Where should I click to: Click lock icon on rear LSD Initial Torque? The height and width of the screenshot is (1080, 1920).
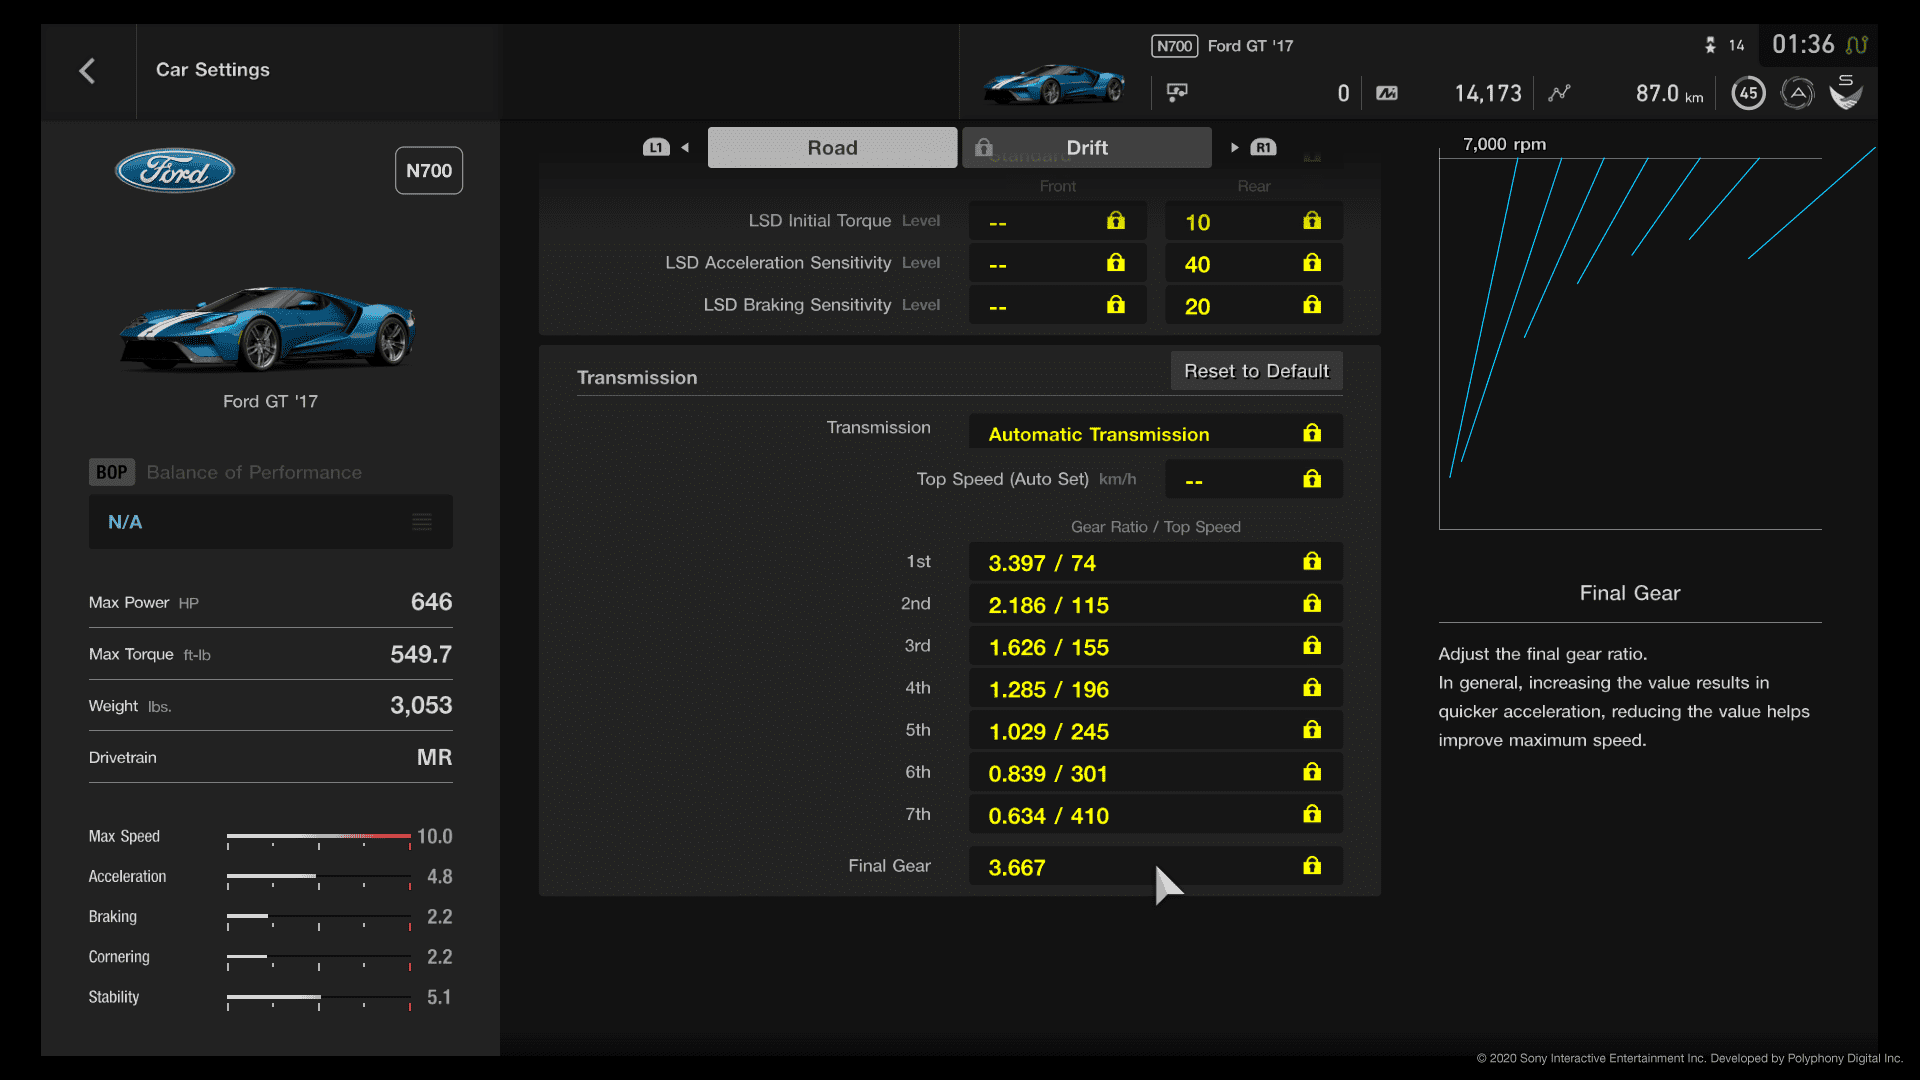click(x=1312, y=221)
